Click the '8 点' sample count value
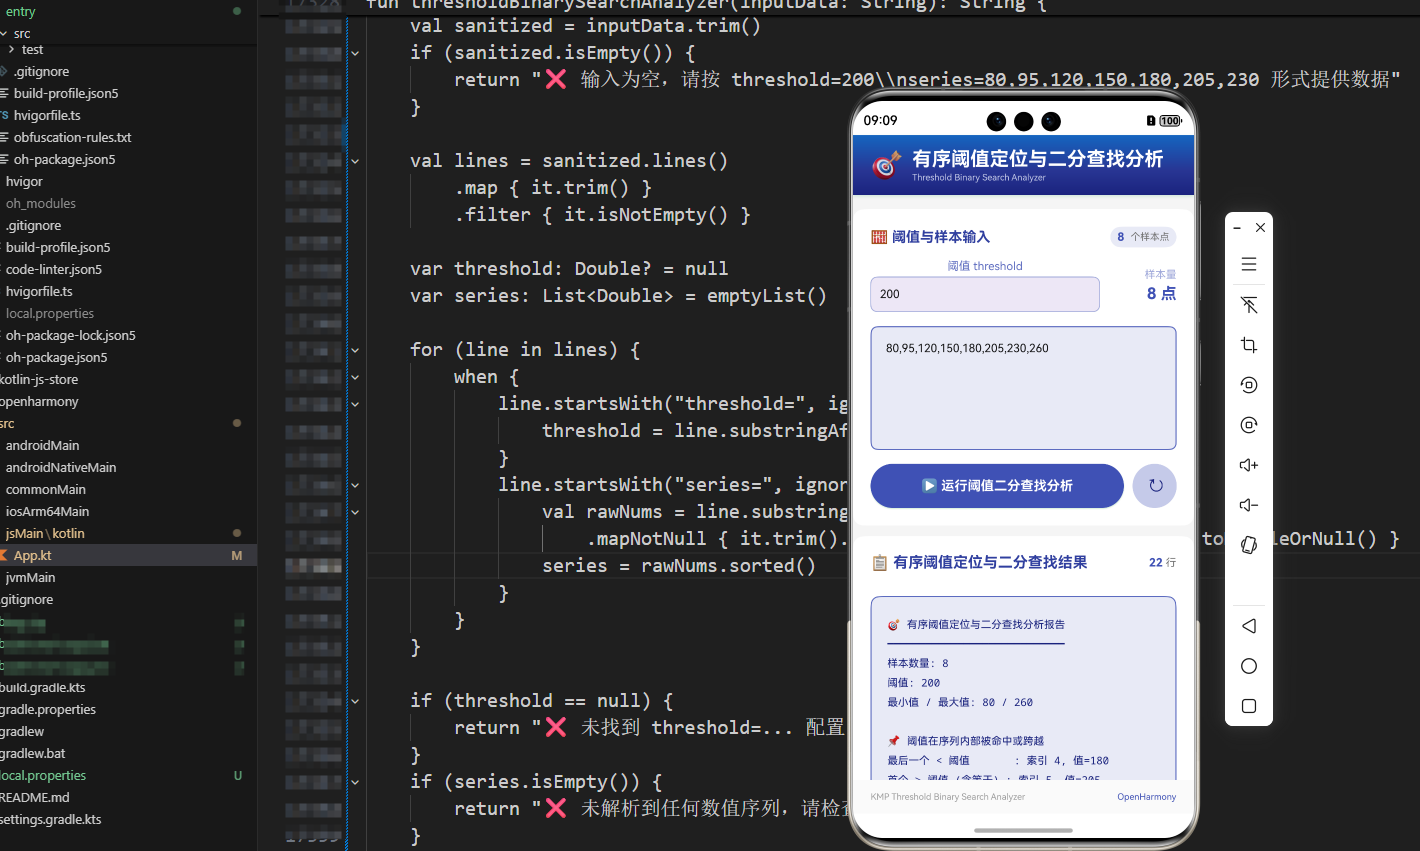 pyautogui.click(x=1161, y=293)
